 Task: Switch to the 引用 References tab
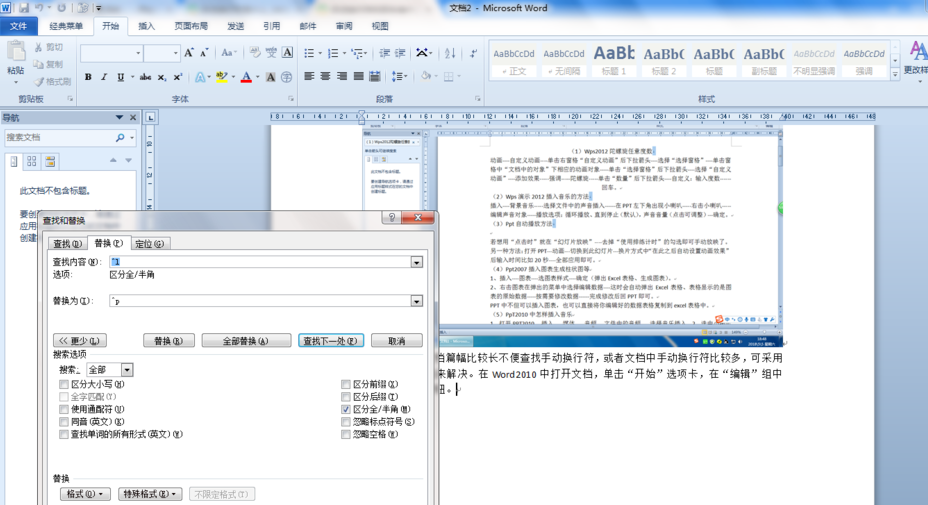pyautogui.click(x=272, y=26)
